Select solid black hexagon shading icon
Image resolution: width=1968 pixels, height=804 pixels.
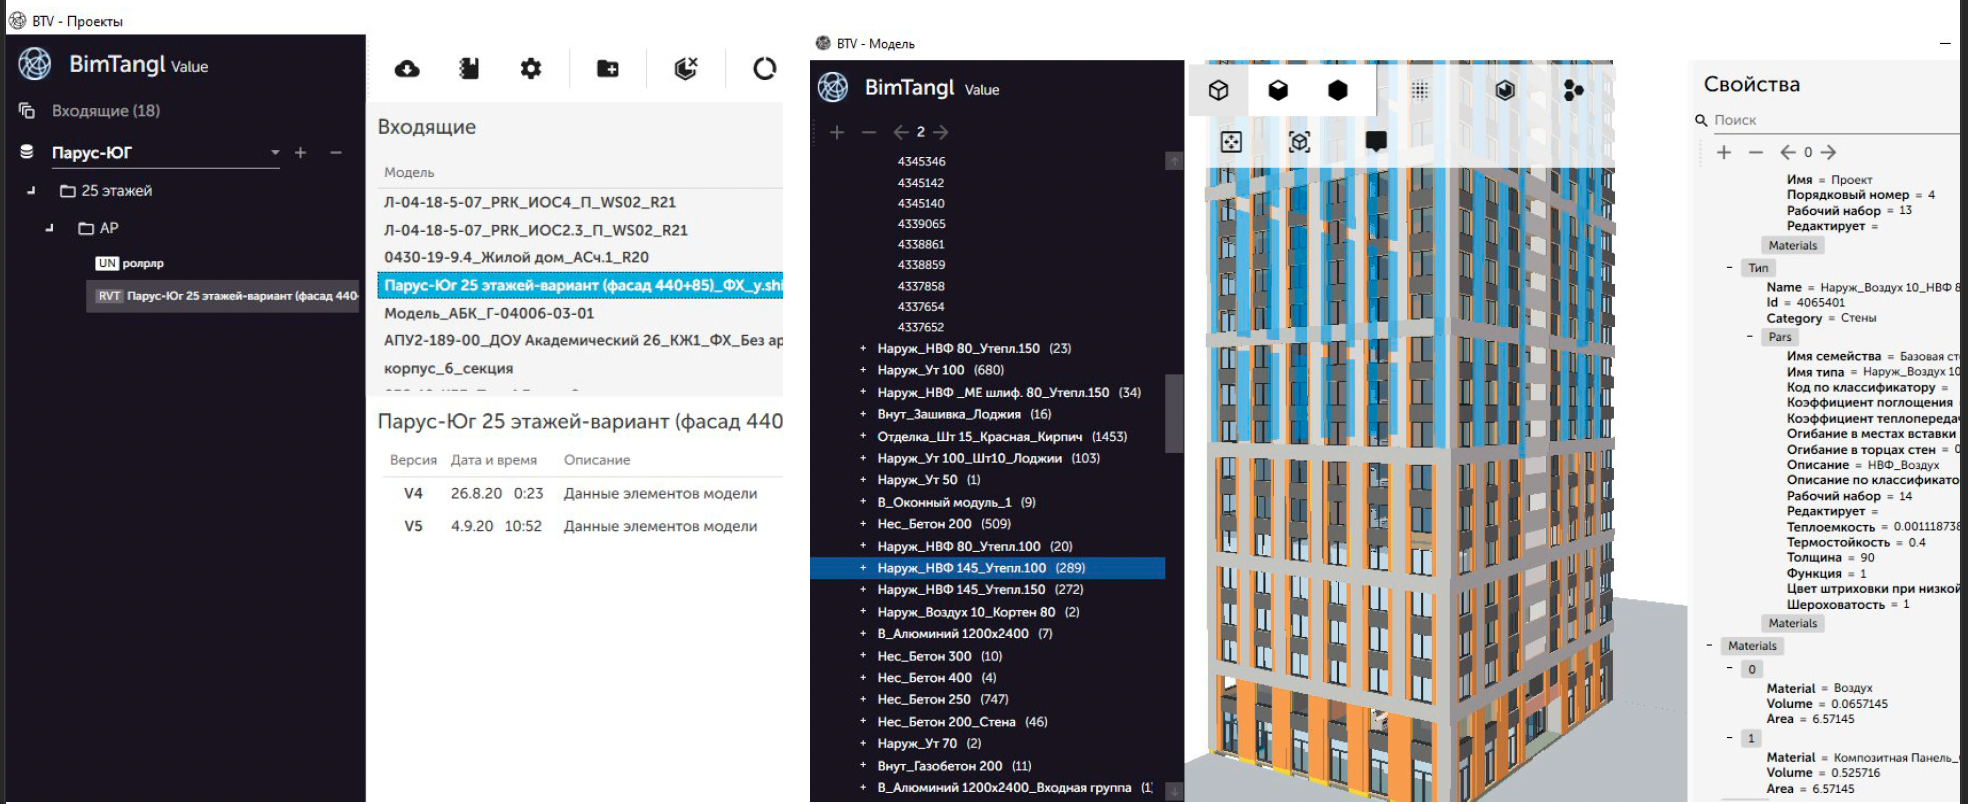click(x=1338, y=90)
